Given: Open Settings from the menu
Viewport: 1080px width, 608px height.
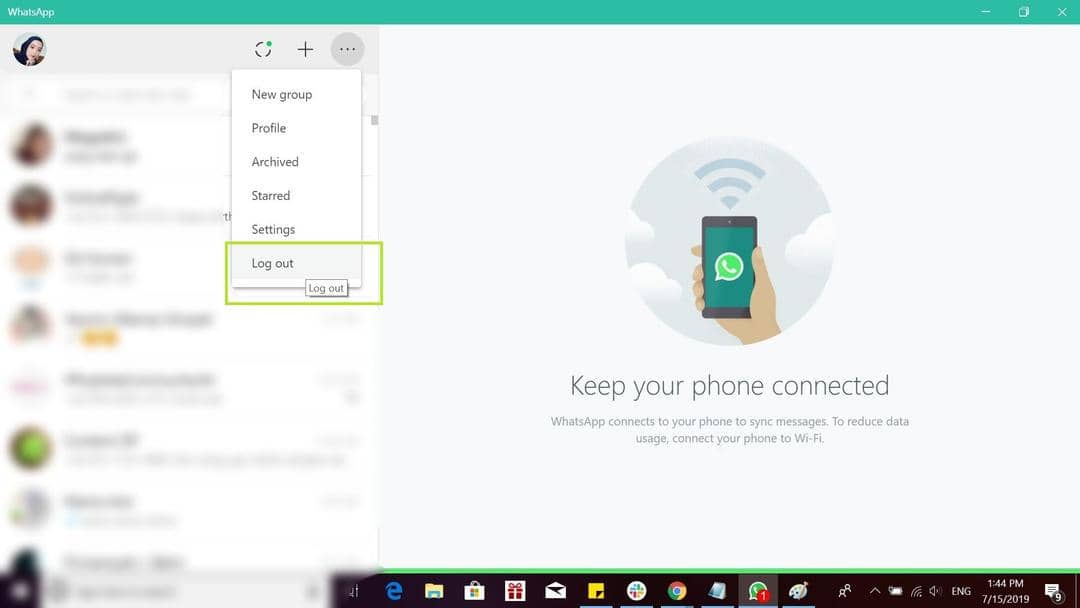Looking at the screenshot, I should [273, 230].
